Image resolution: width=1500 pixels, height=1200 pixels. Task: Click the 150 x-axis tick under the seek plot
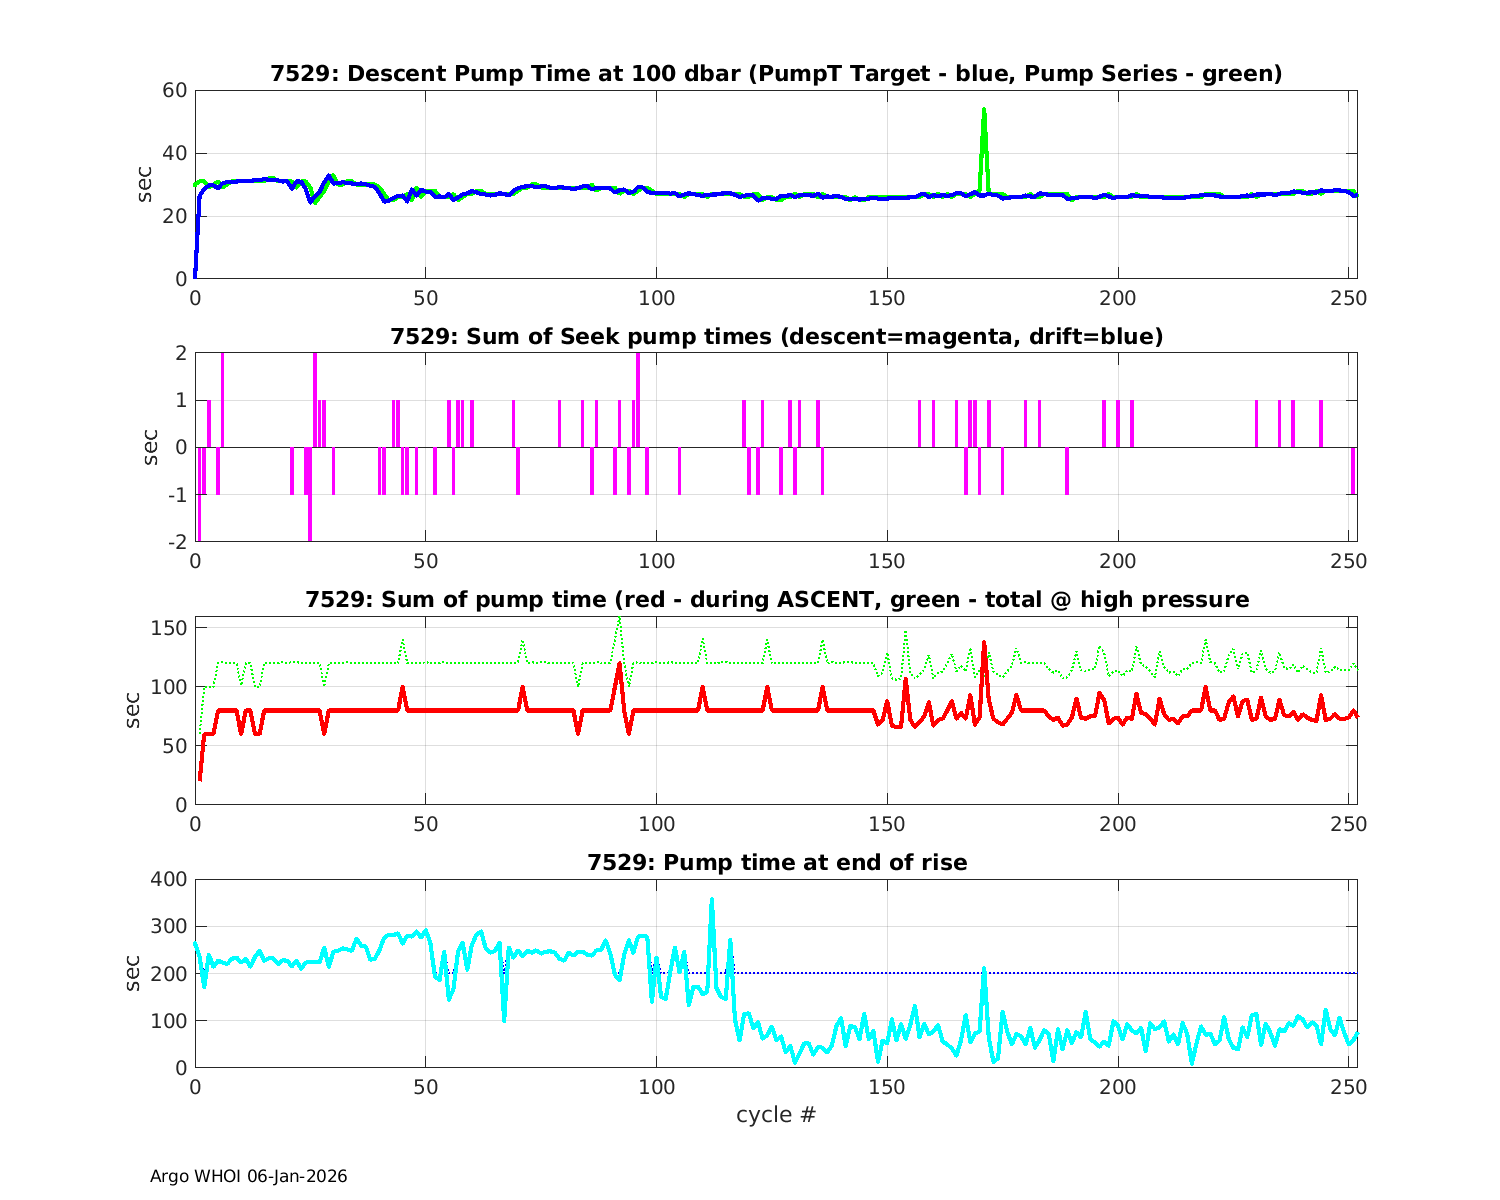887,561
